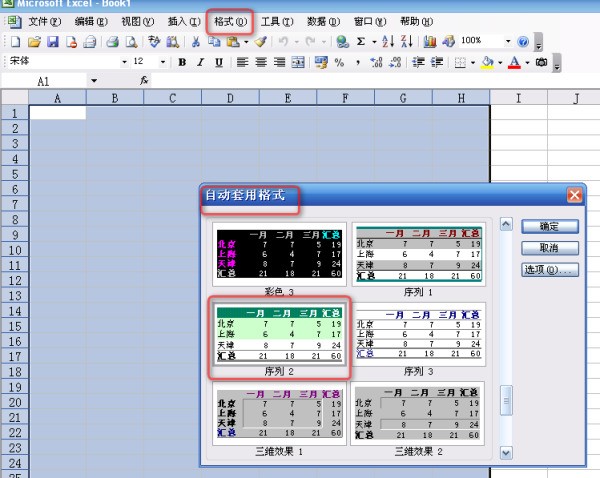The height and width of the screenshot is (478, 600).
Task: Select the 序列 2 format thumbnail
Action: (x=279, y=334)
